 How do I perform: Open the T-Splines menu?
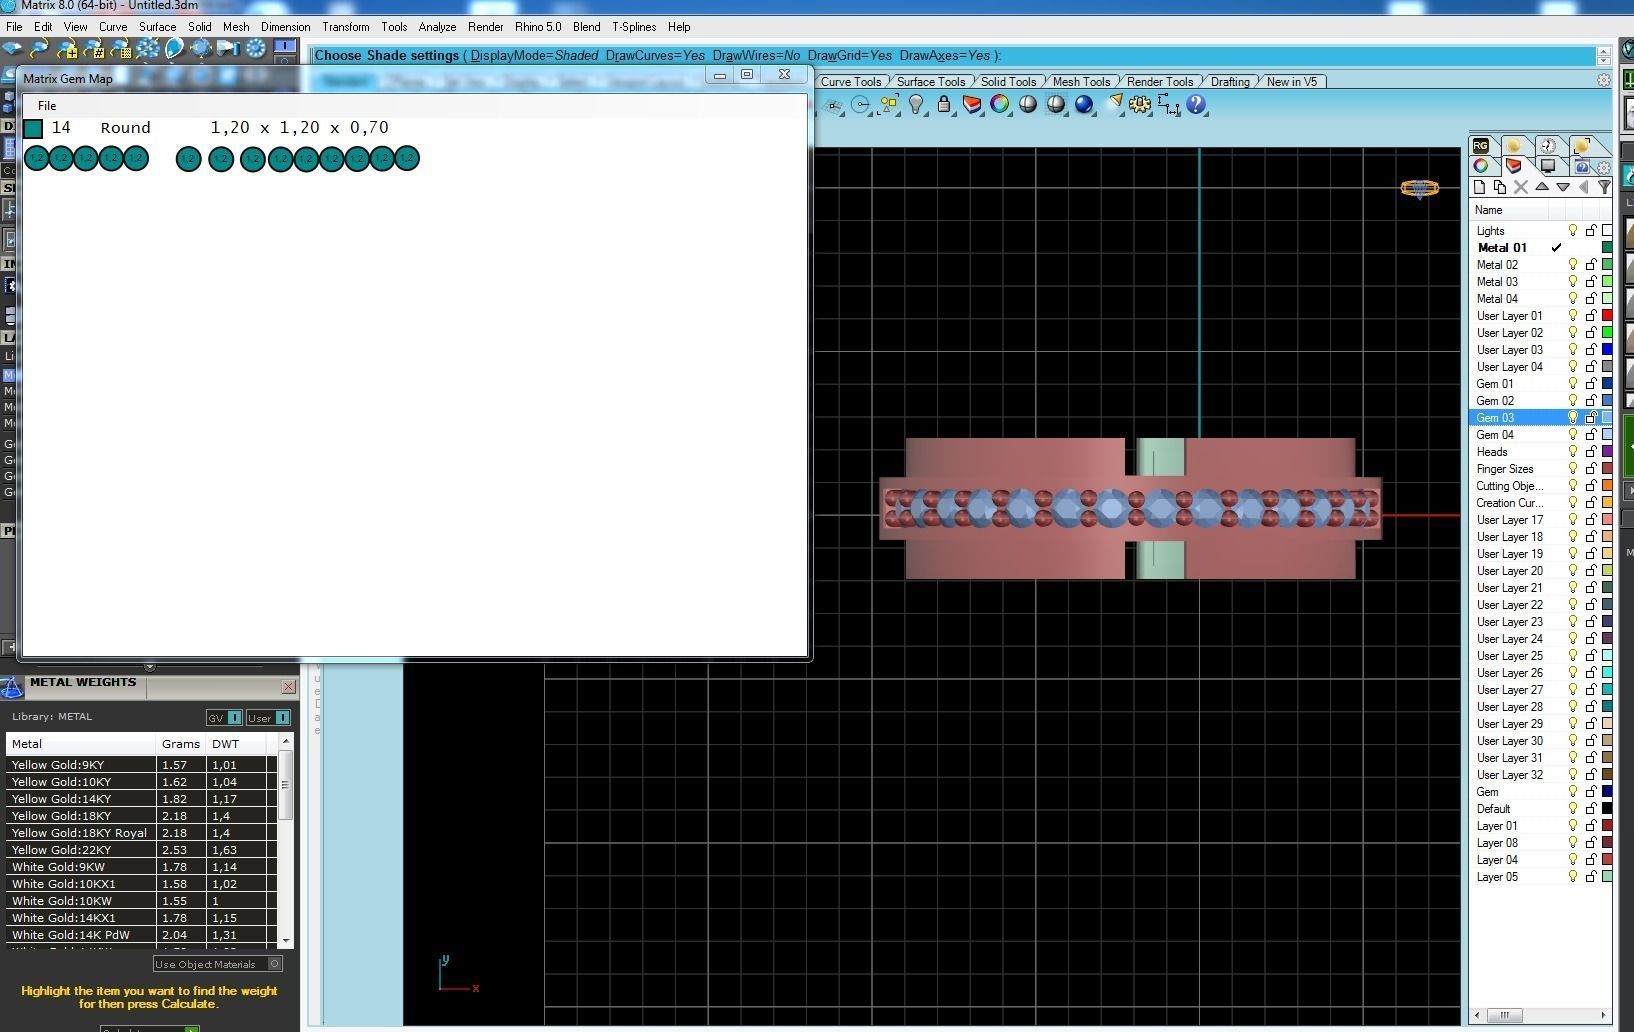click(634, 27)
